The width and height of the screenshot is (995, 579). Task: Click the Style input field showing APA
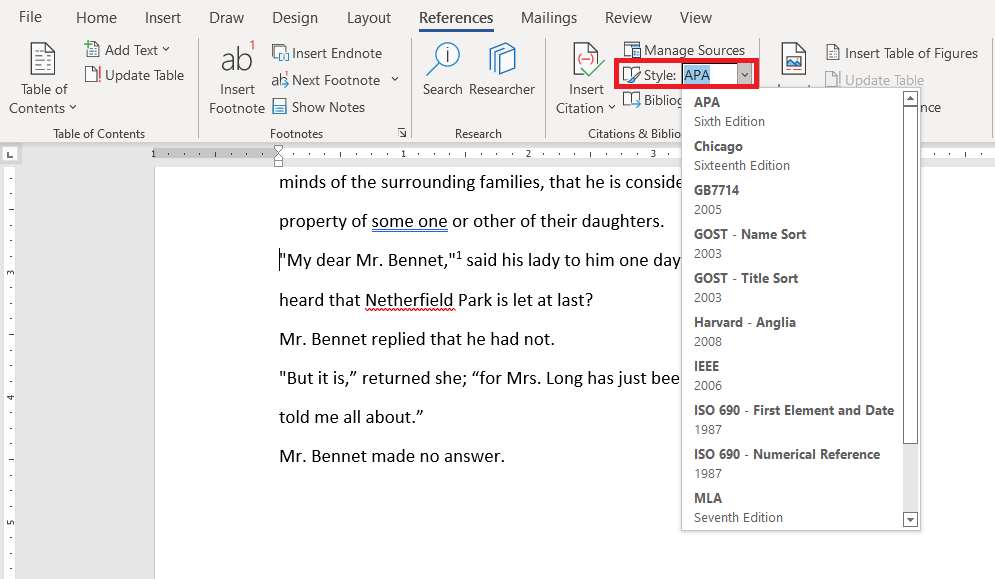click(x=709, y=75)
